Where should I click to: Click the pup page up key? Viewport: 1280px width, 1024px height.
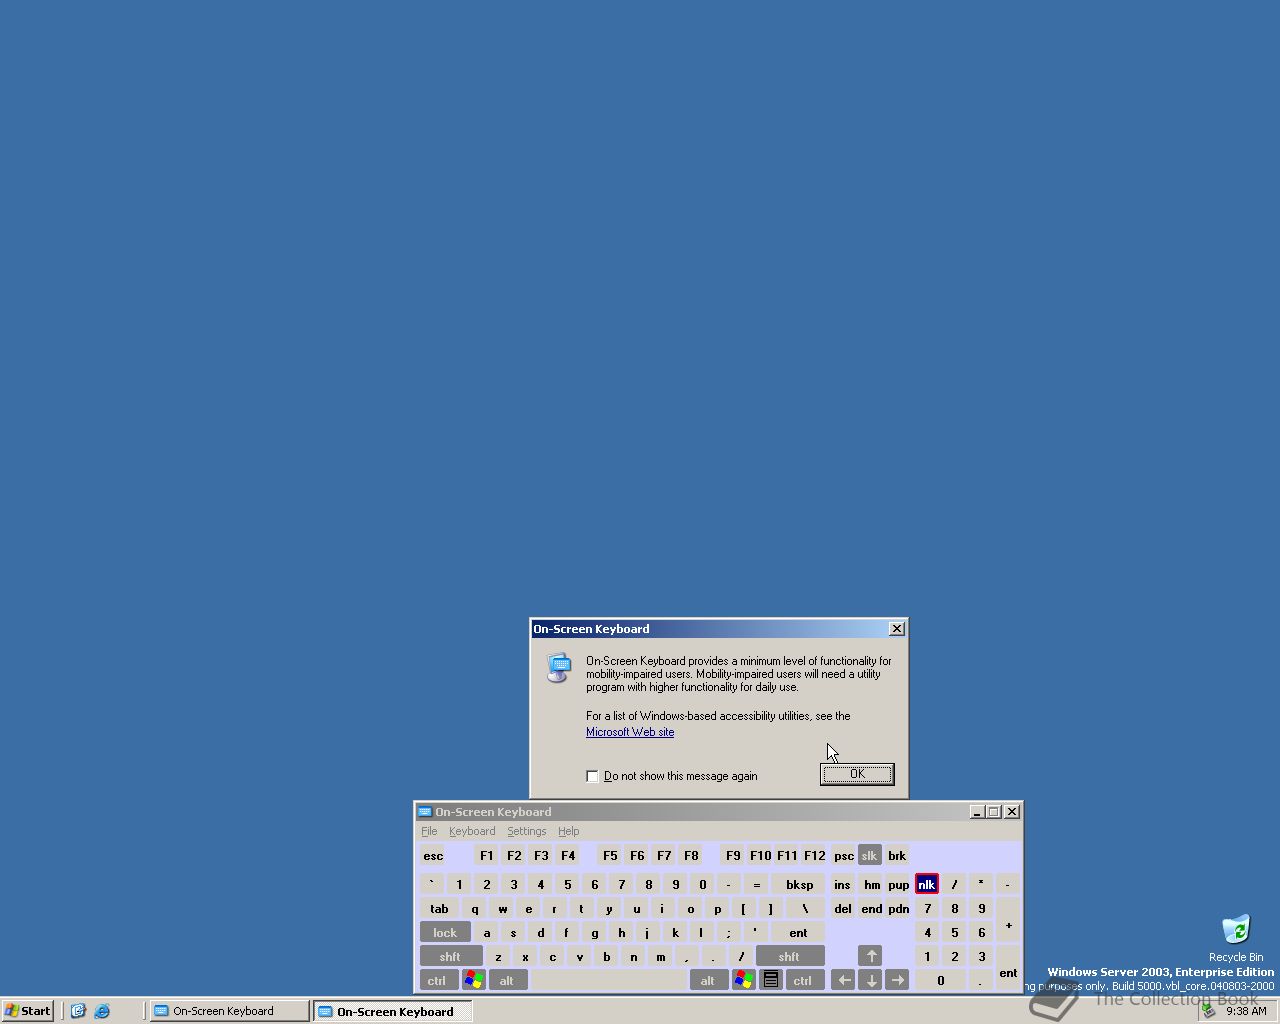898,884
